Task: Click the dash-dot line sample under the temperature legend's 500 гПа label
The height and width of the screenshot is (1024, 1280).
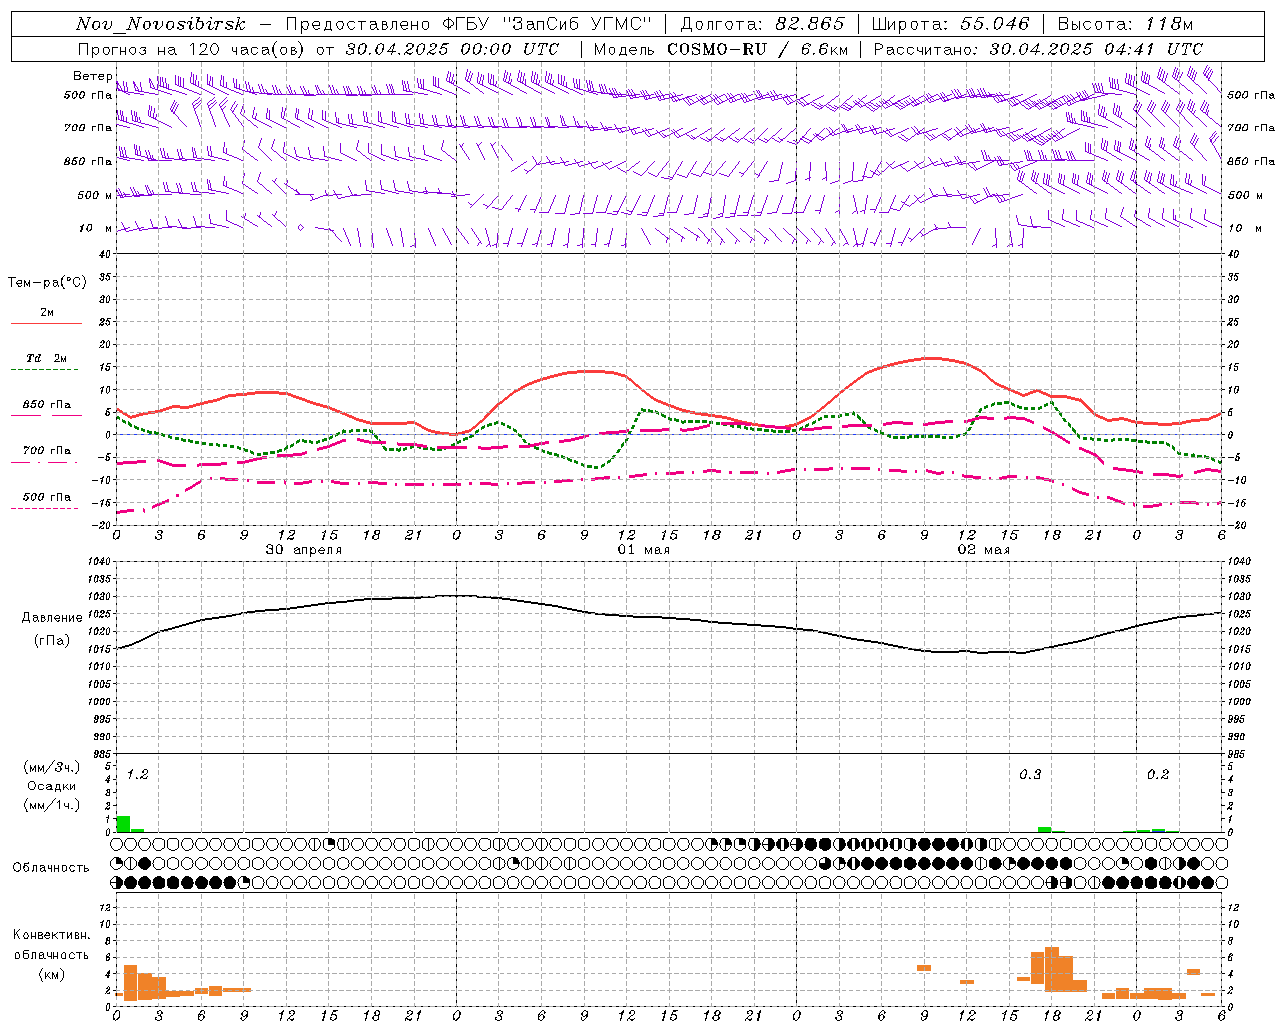Action: pos(45,508)
